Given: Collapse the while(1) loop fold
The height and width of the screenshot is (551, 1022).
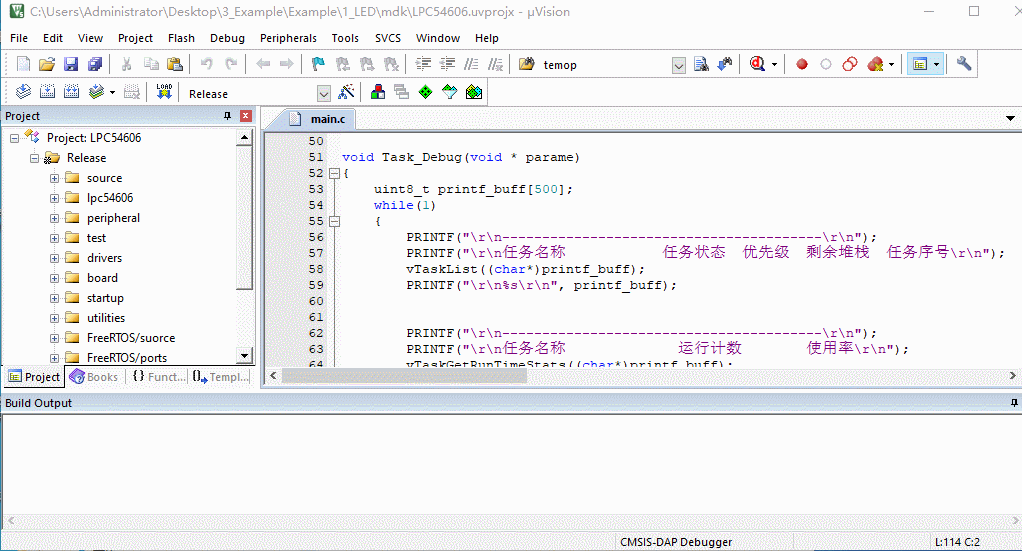Looking at the screenshot, I should [334, 221].
